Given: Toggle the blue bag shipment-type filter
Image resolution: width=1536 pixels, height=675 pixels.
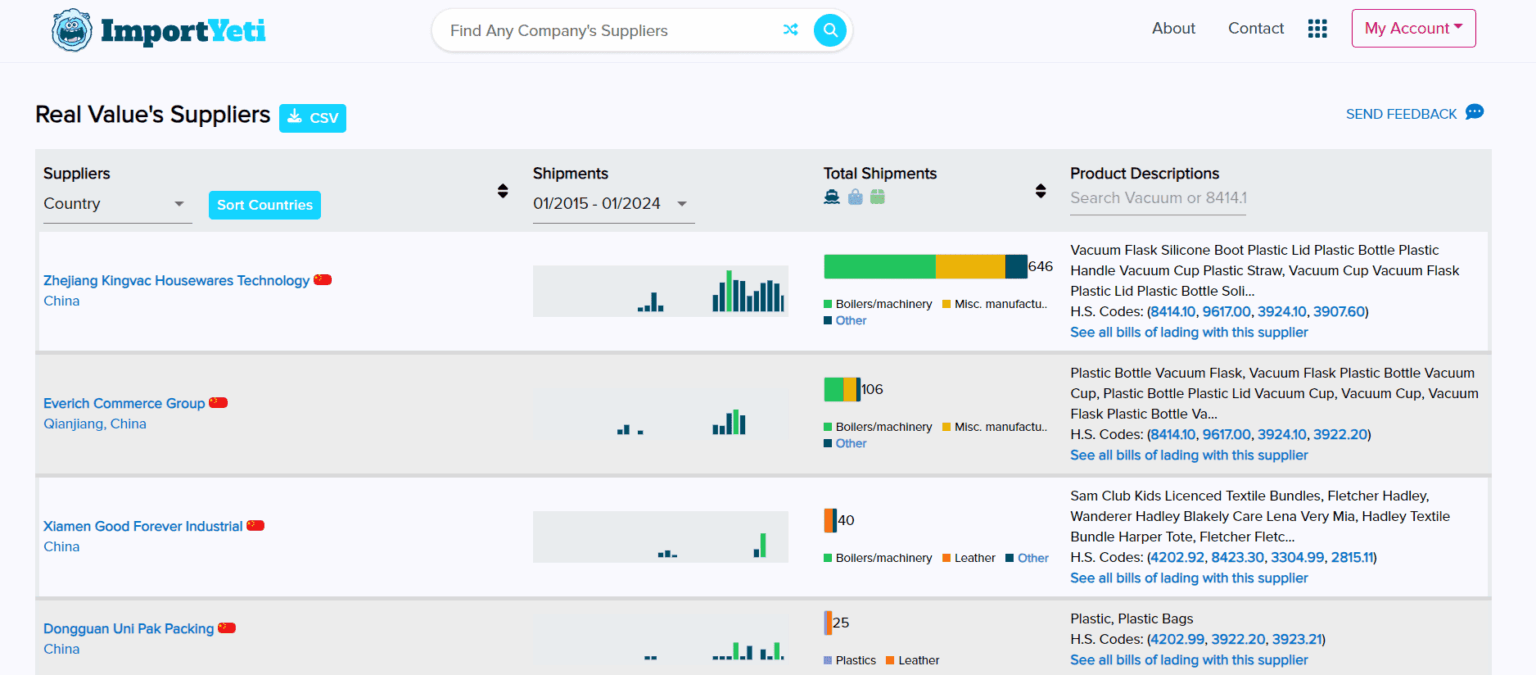Looking at the screenshot, I should coord(855,196).
